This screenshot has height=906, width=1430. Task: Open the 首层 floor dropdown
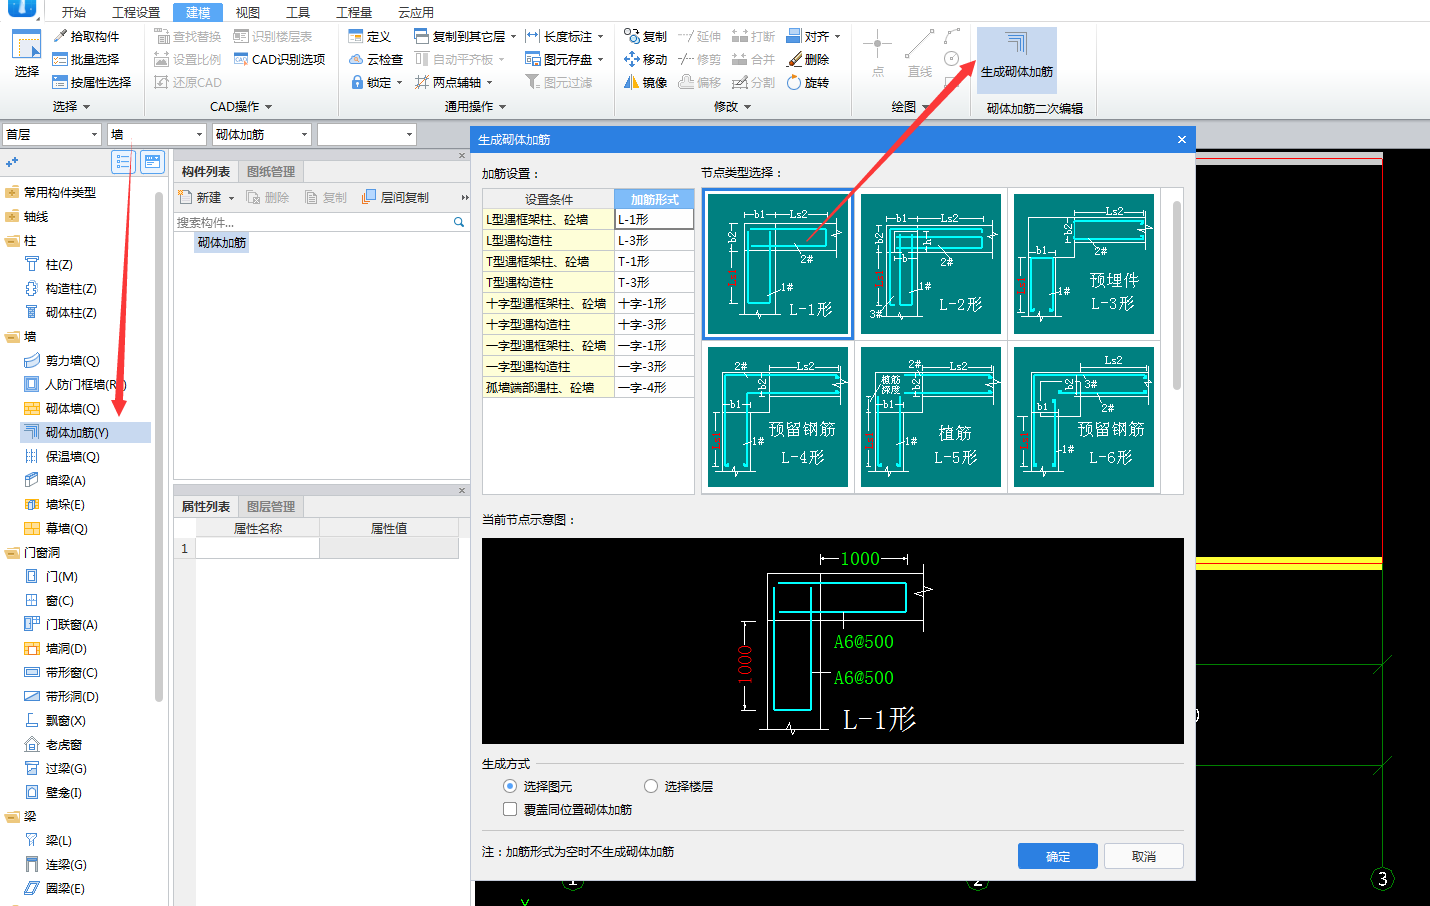52,134
